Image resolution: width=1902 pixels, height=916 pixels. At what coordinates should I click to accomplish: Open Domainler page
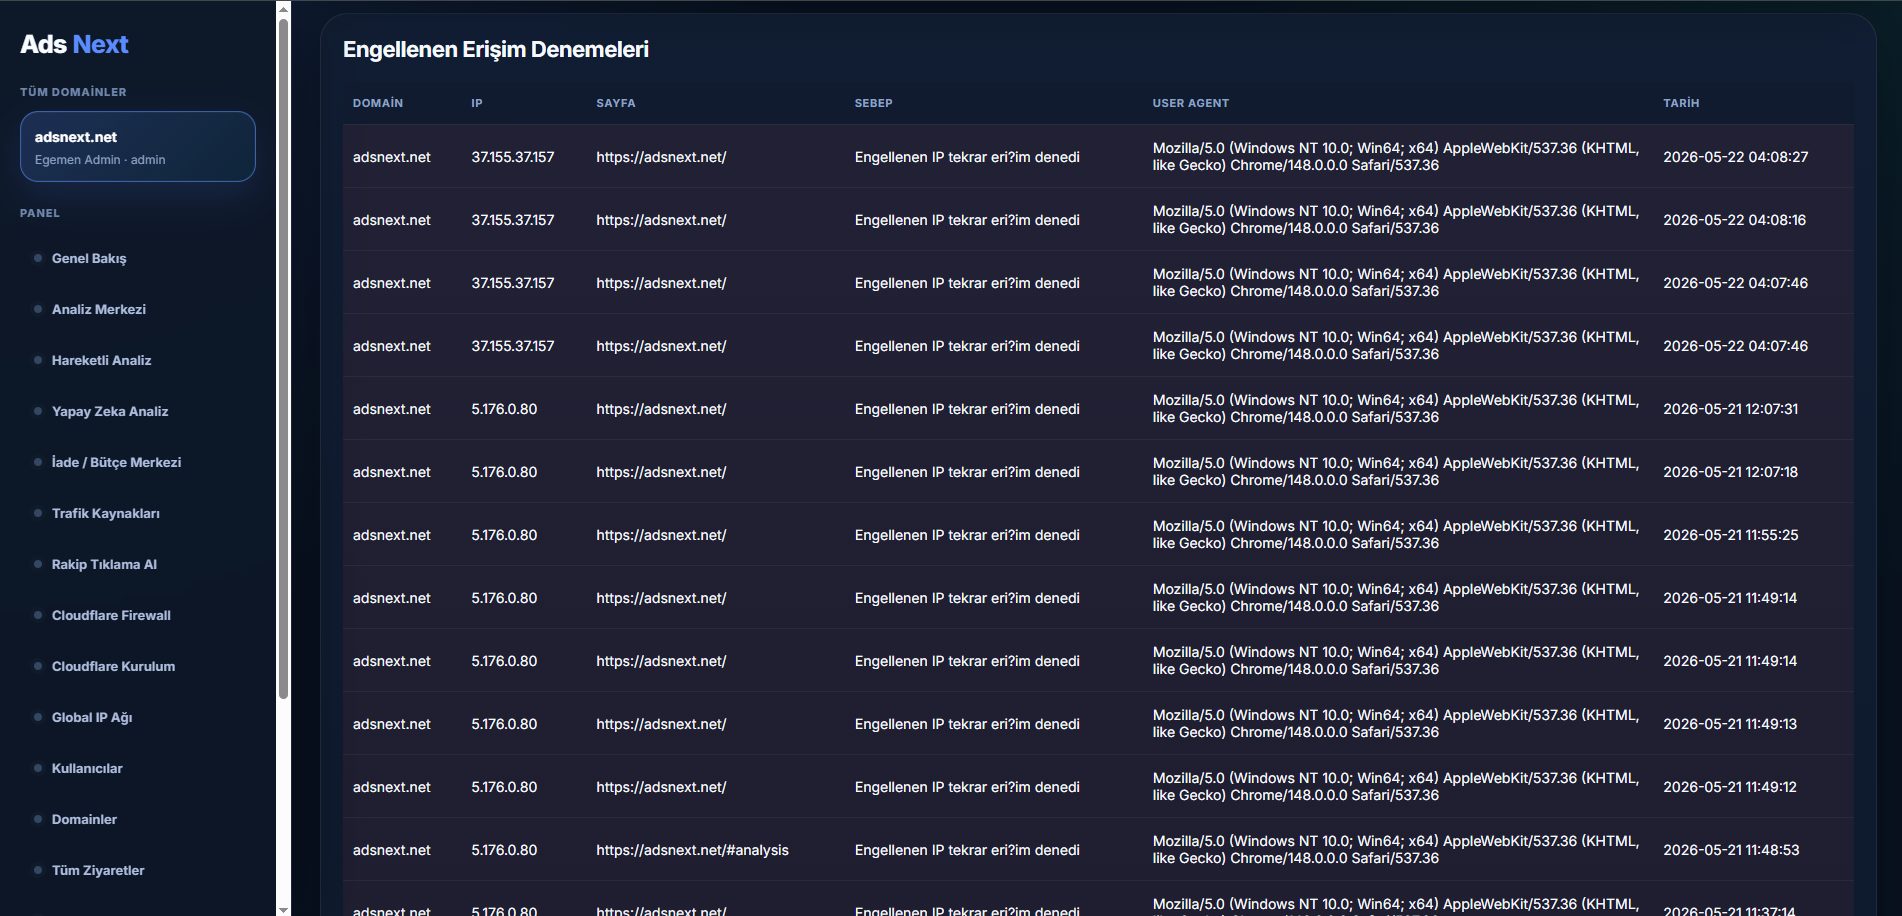tap(84, 819)
